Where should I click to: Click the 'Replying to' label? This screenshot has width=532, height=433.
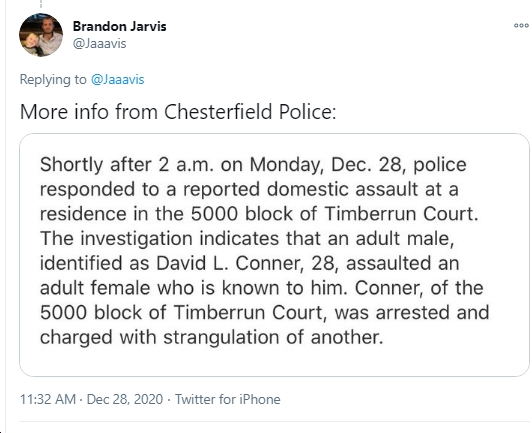[53, 80]
